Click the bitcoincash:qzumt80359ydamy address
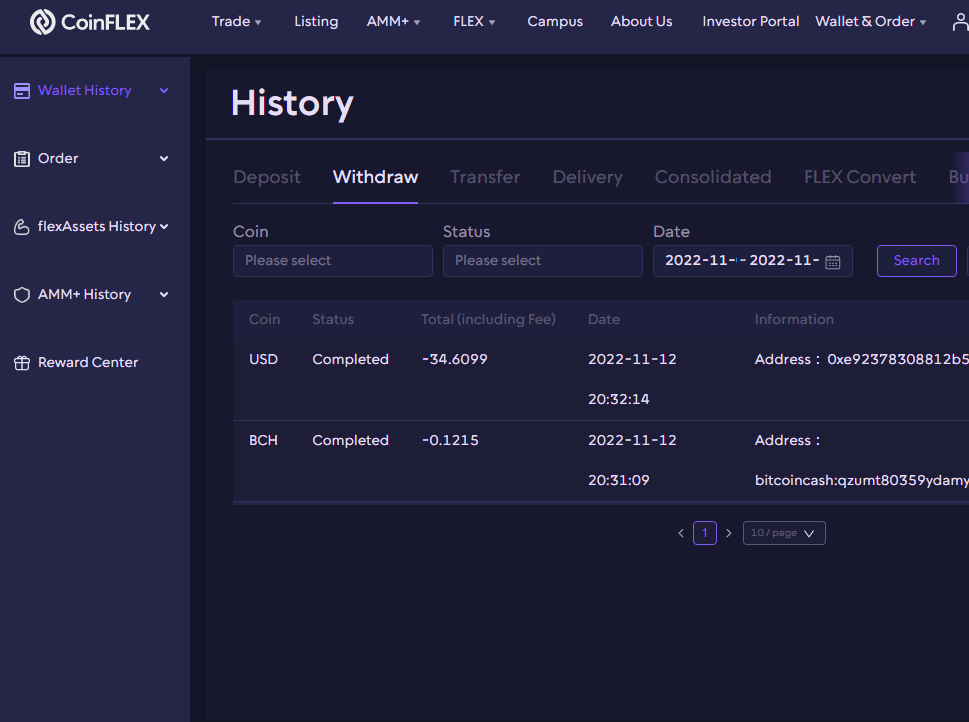The width and height of the screenshot is (969, 722). [861, 480]
